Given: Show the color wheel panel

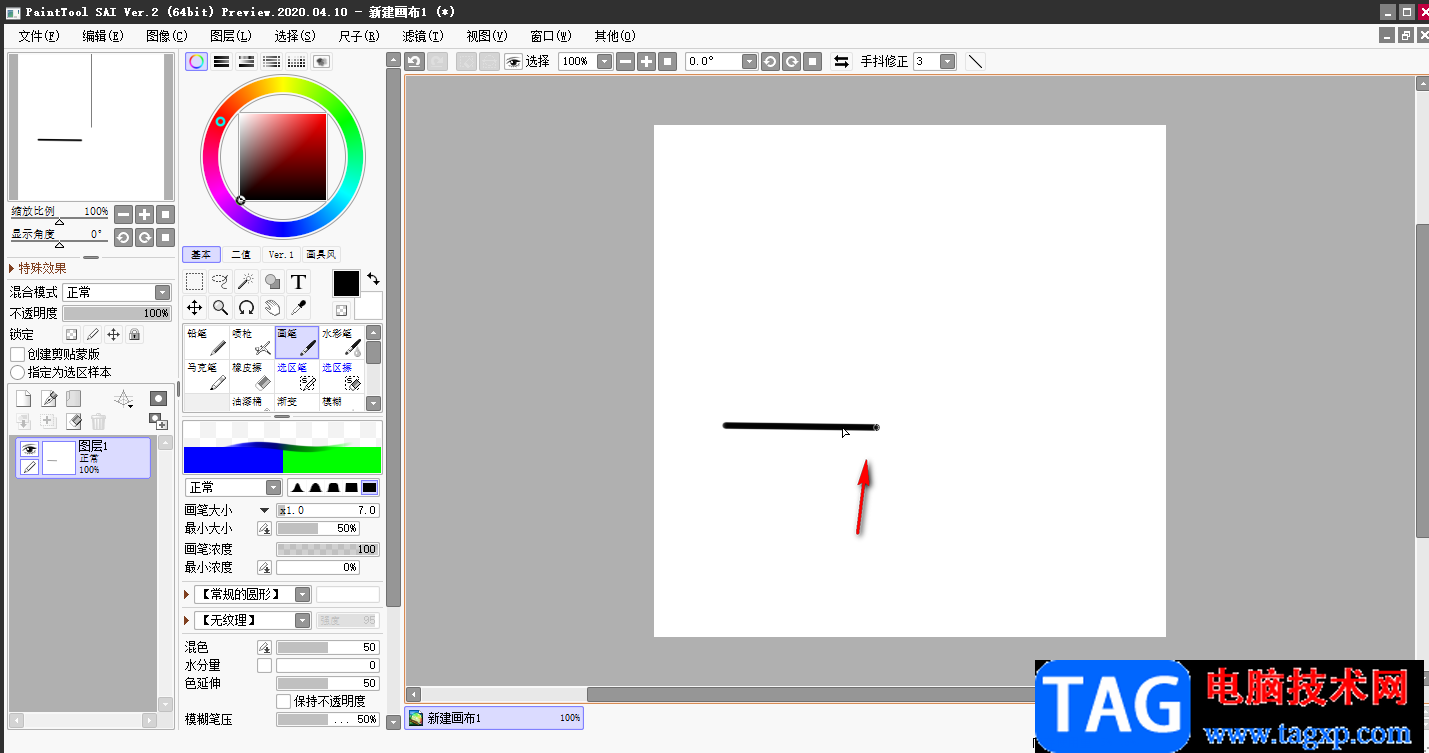Looking at the screenshot, I should click(197, 61).
